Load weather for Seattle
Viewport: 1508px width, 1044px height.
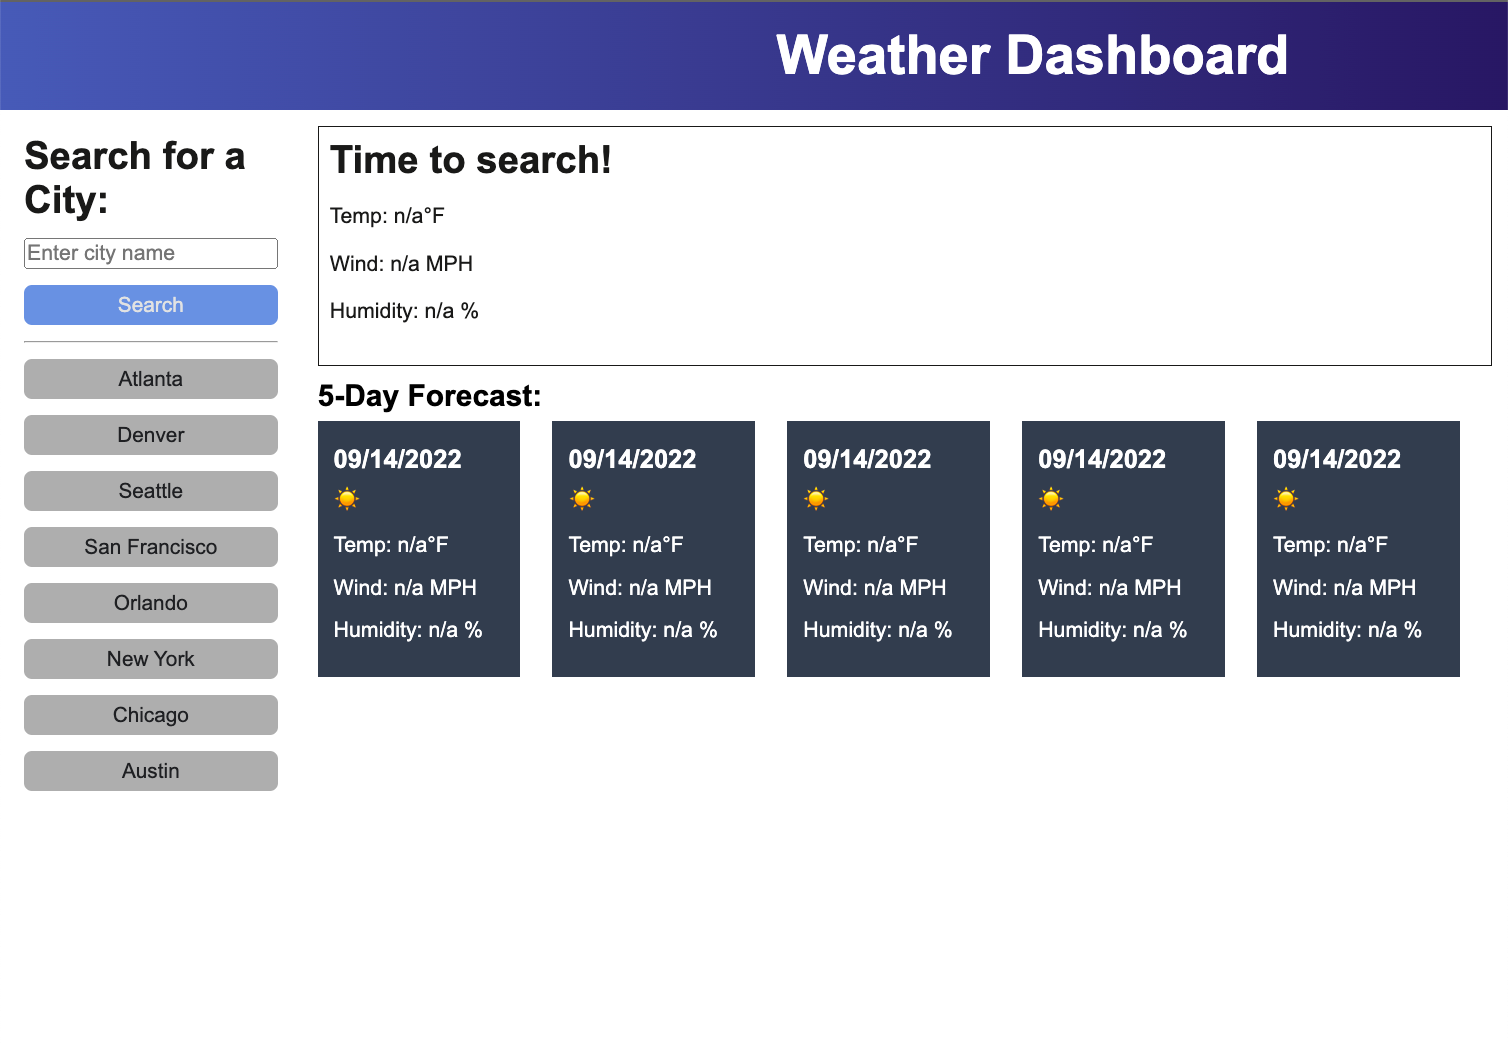click(x=151, y=491)
